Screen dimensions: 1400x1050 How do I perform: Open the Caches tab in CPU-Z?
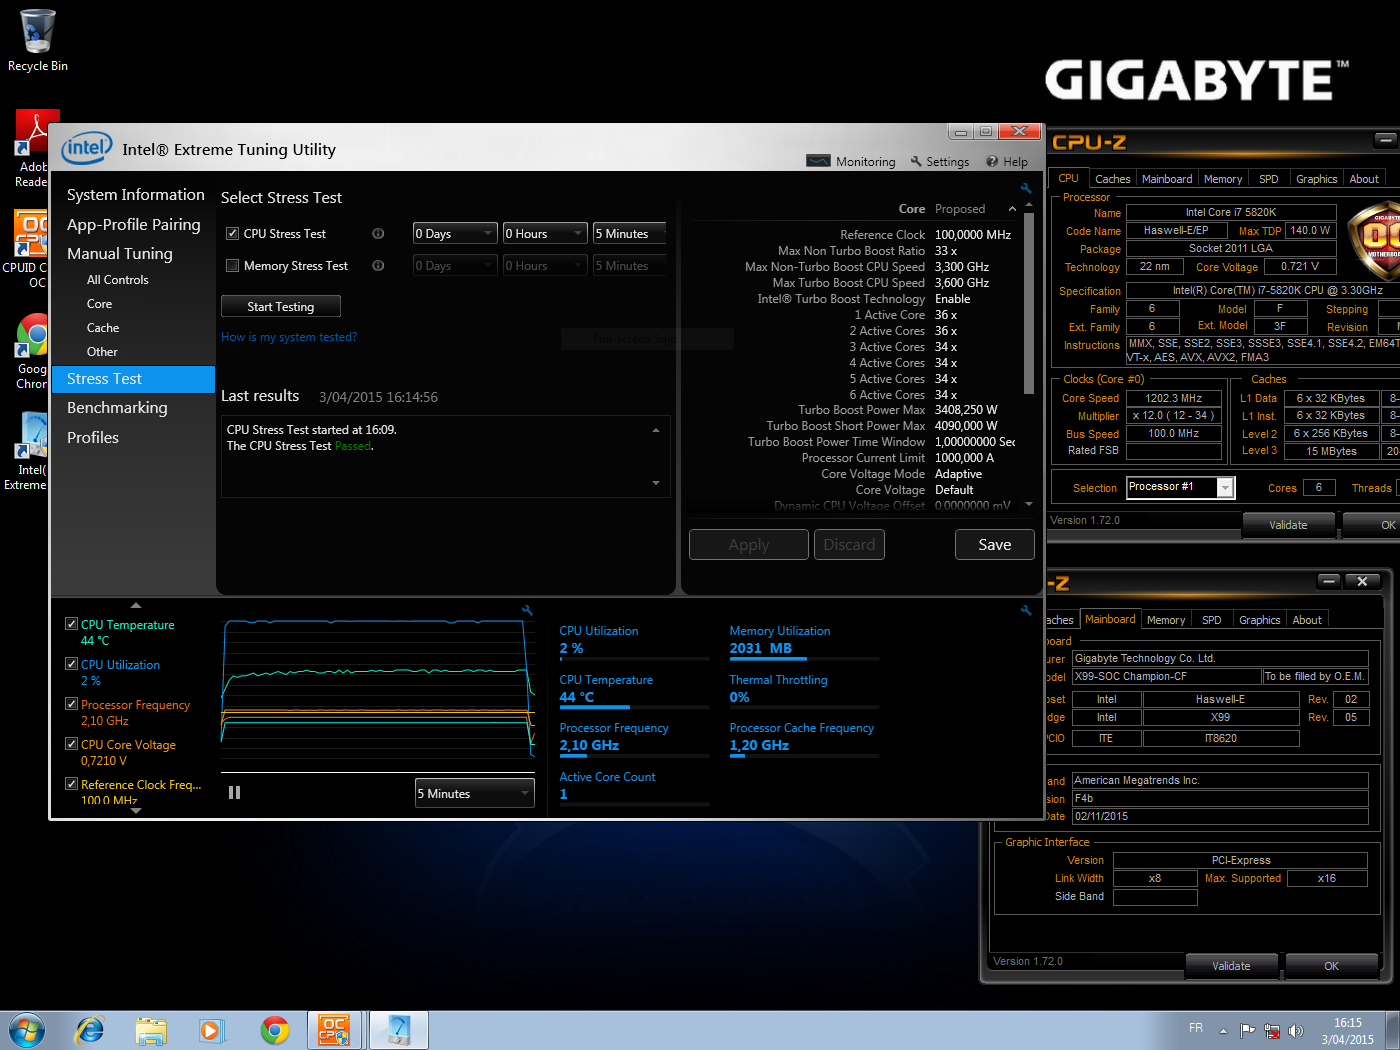tap(1112, 179)
